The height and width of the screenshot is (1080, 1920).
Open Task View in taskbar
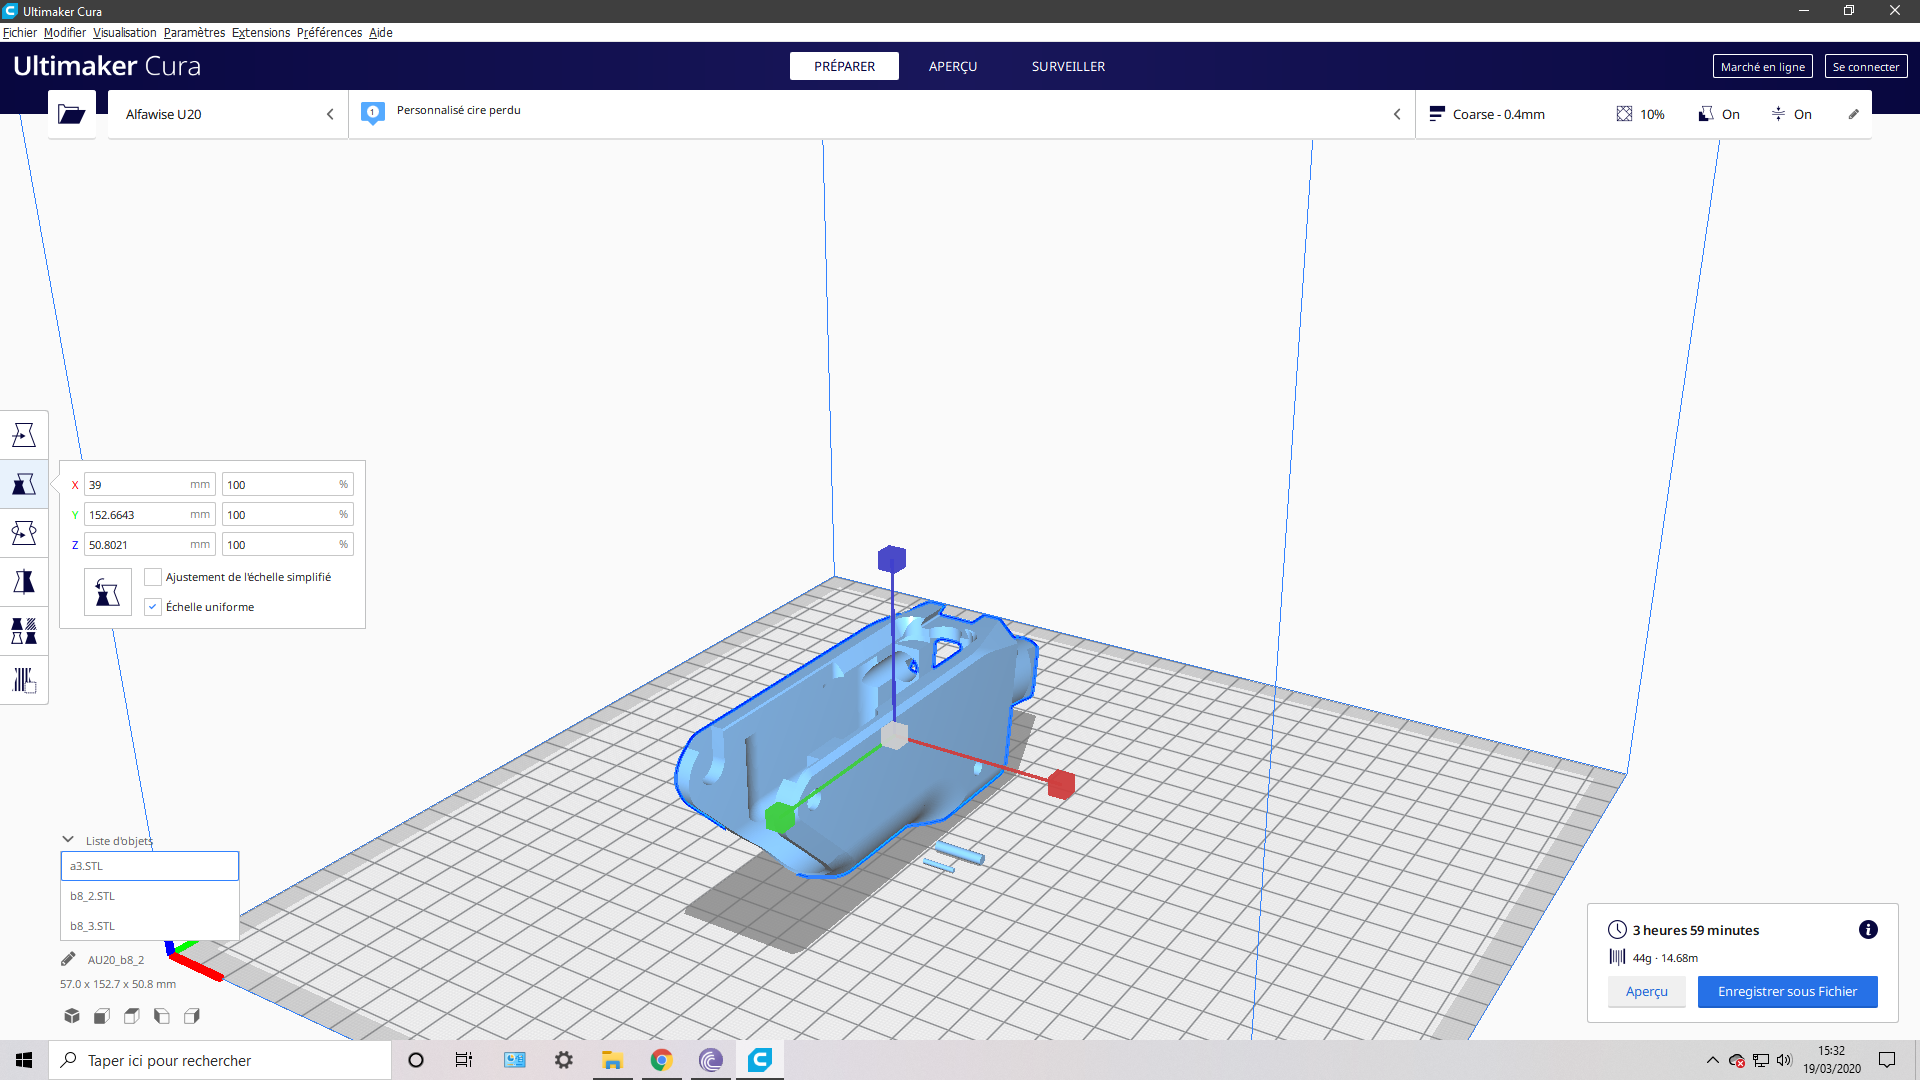(x=464, y=1060)
